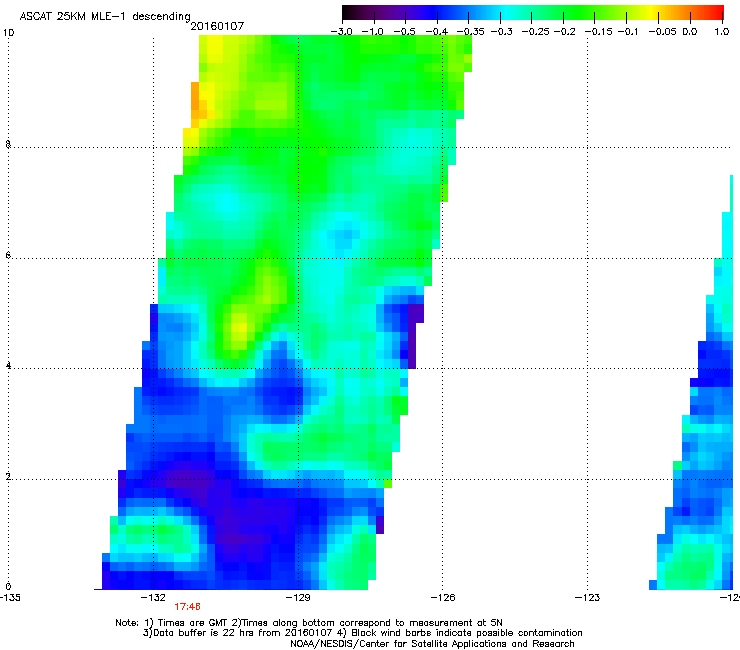Click colorbar label -0.1
The width and height of the screenshot is (740, 650).
(628, 32)
